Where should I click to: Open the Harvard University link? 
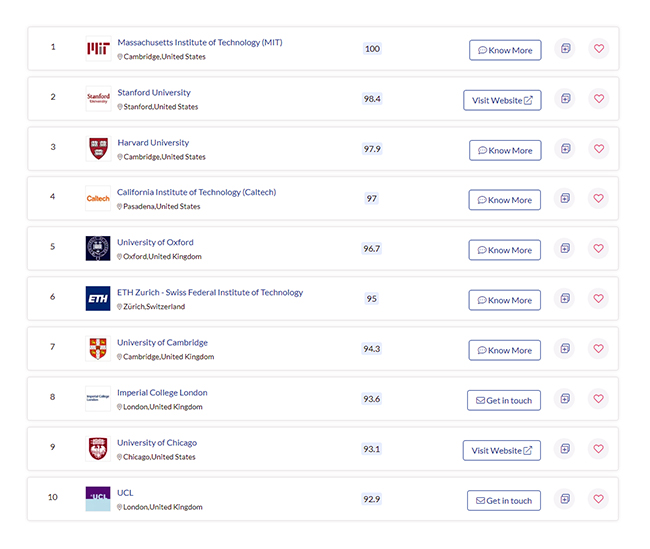(153, 143)
